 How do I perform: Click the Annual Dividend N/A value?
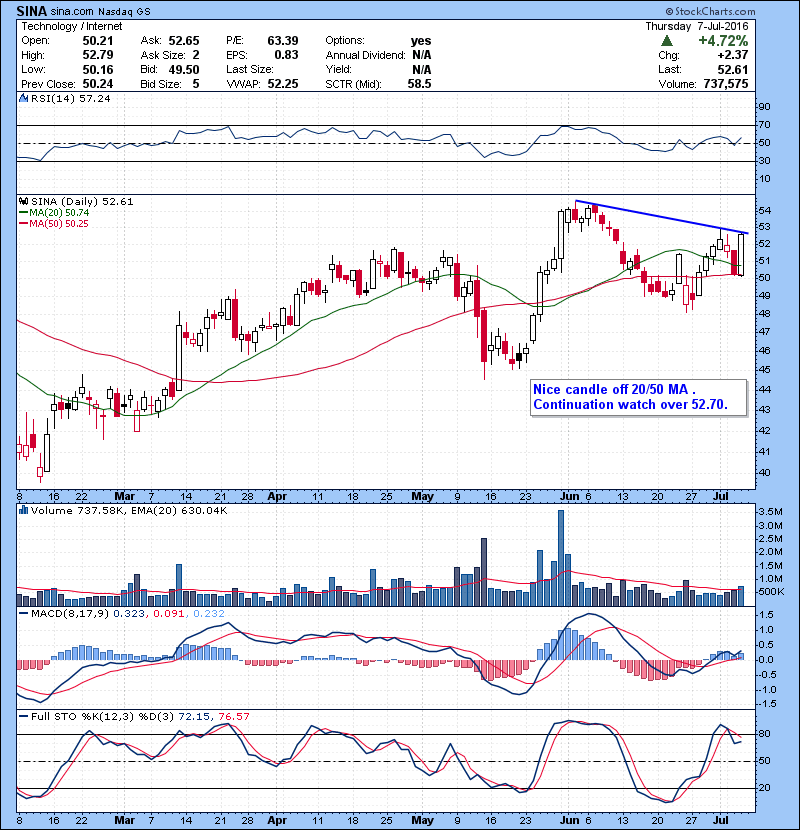[x=422, y=55]
